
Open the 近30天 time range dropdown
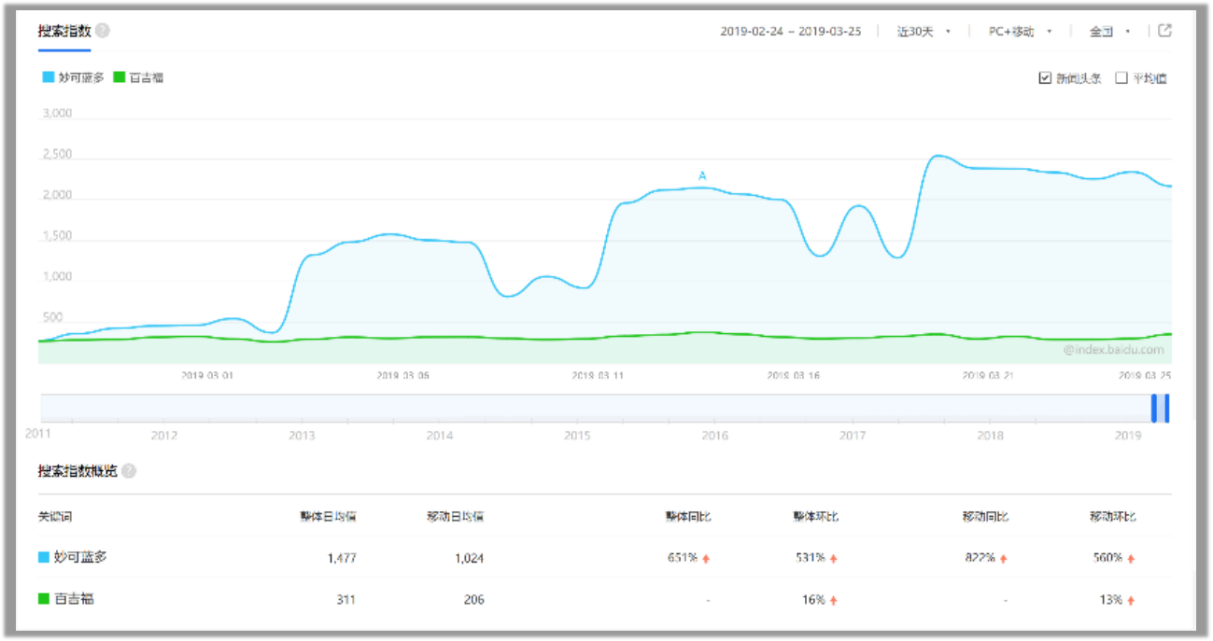point(922,31)
